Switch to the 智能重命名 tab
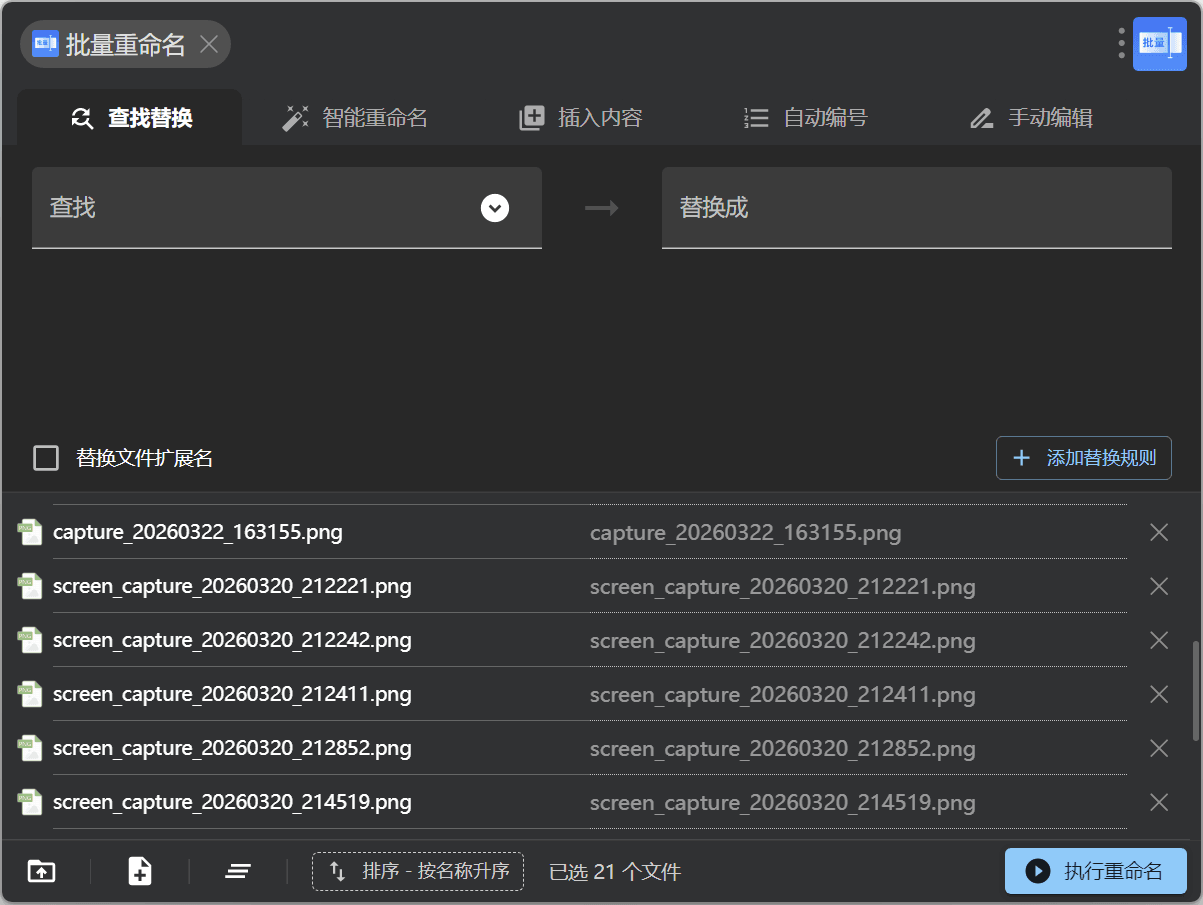Screen dimensions: 1203x905 pyautogui.click(x=355, y=118)
